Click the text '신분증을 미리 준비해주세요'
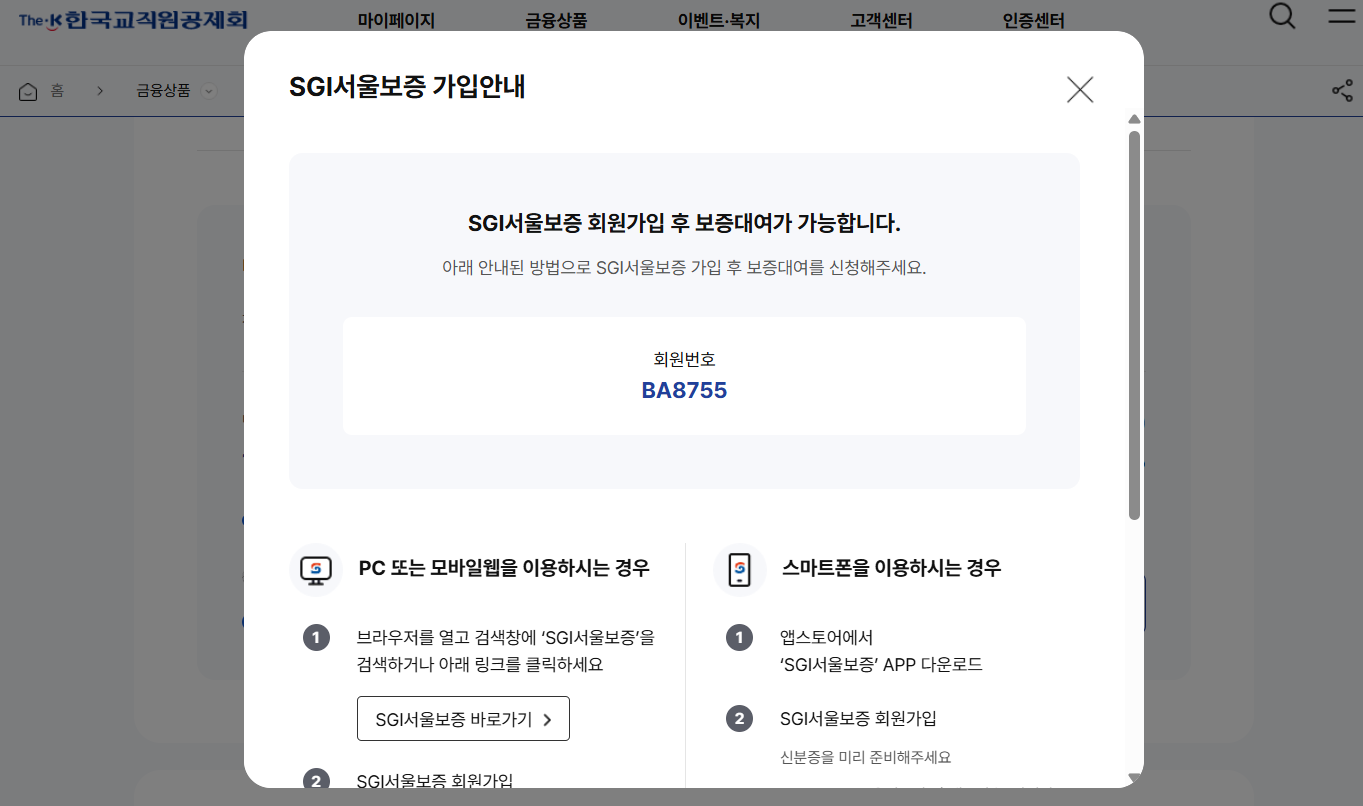The width and height of the screenshot is (1363, 806). [x=865, y=757]
